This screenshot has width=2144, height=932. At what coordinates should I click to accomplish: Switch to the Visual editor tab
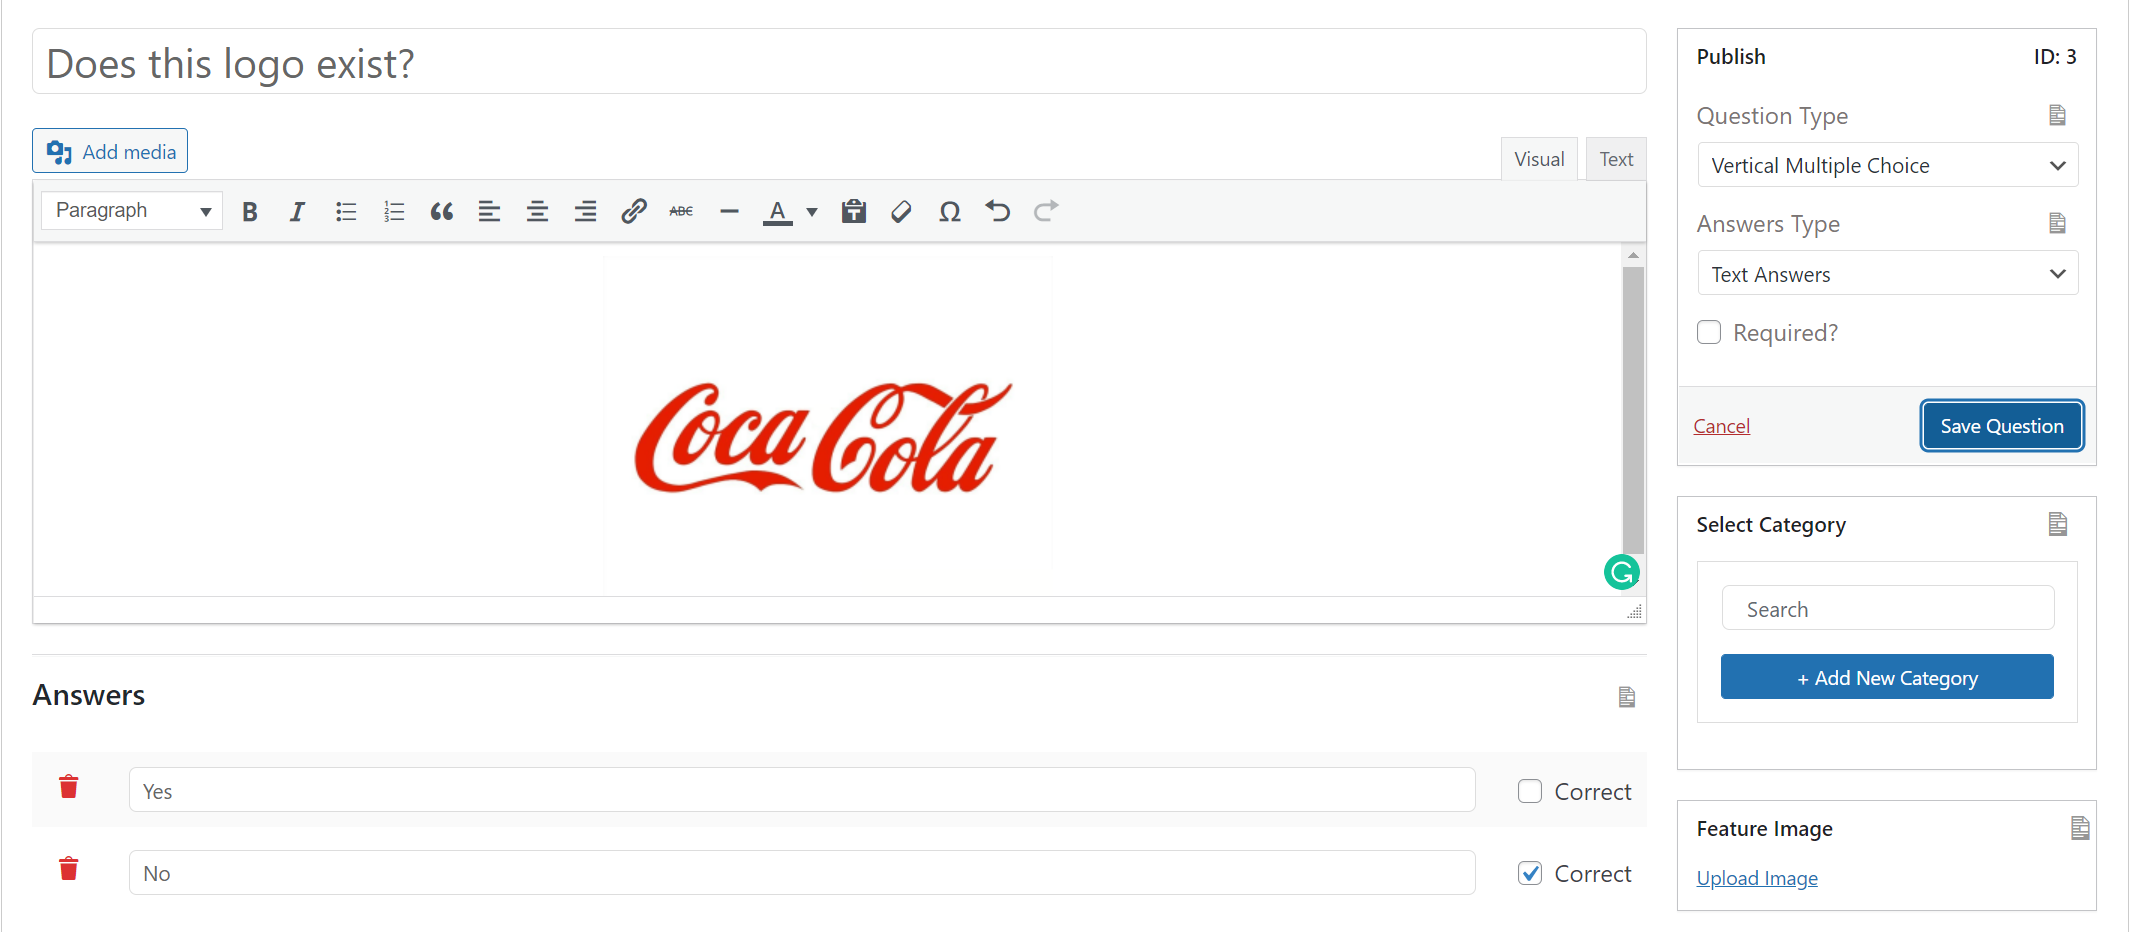click(x=1539, y=159)
